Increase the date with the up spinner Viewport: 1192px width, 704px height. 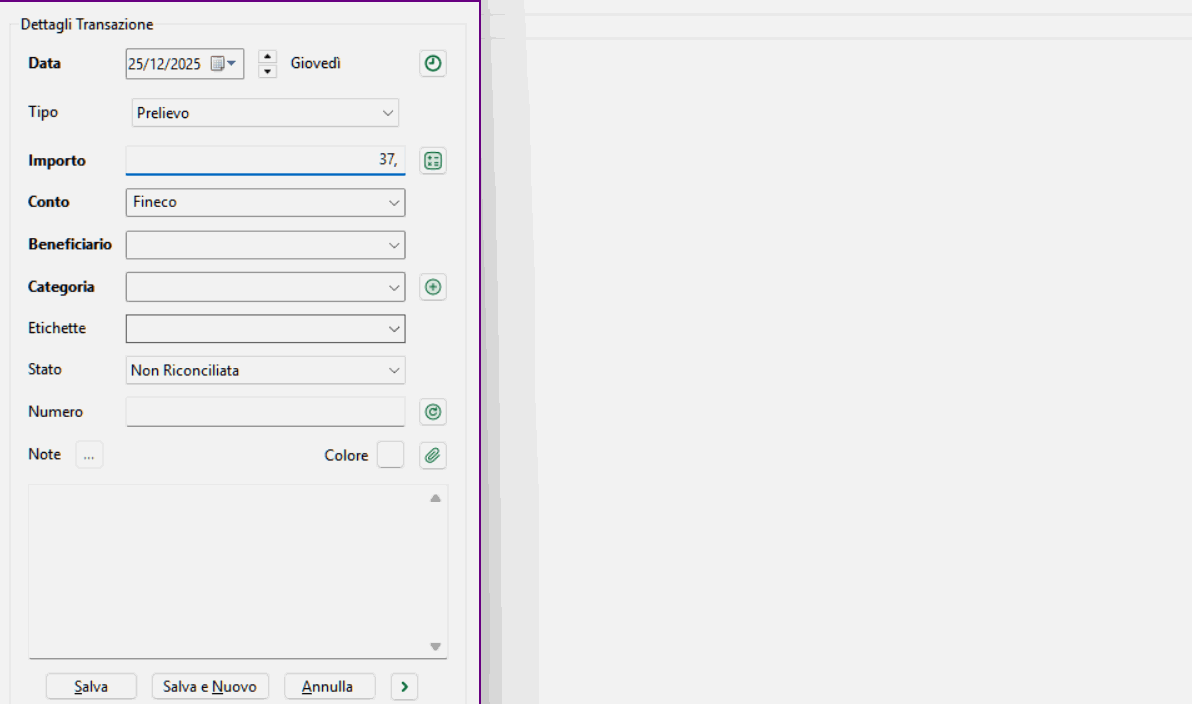(267, 57)
